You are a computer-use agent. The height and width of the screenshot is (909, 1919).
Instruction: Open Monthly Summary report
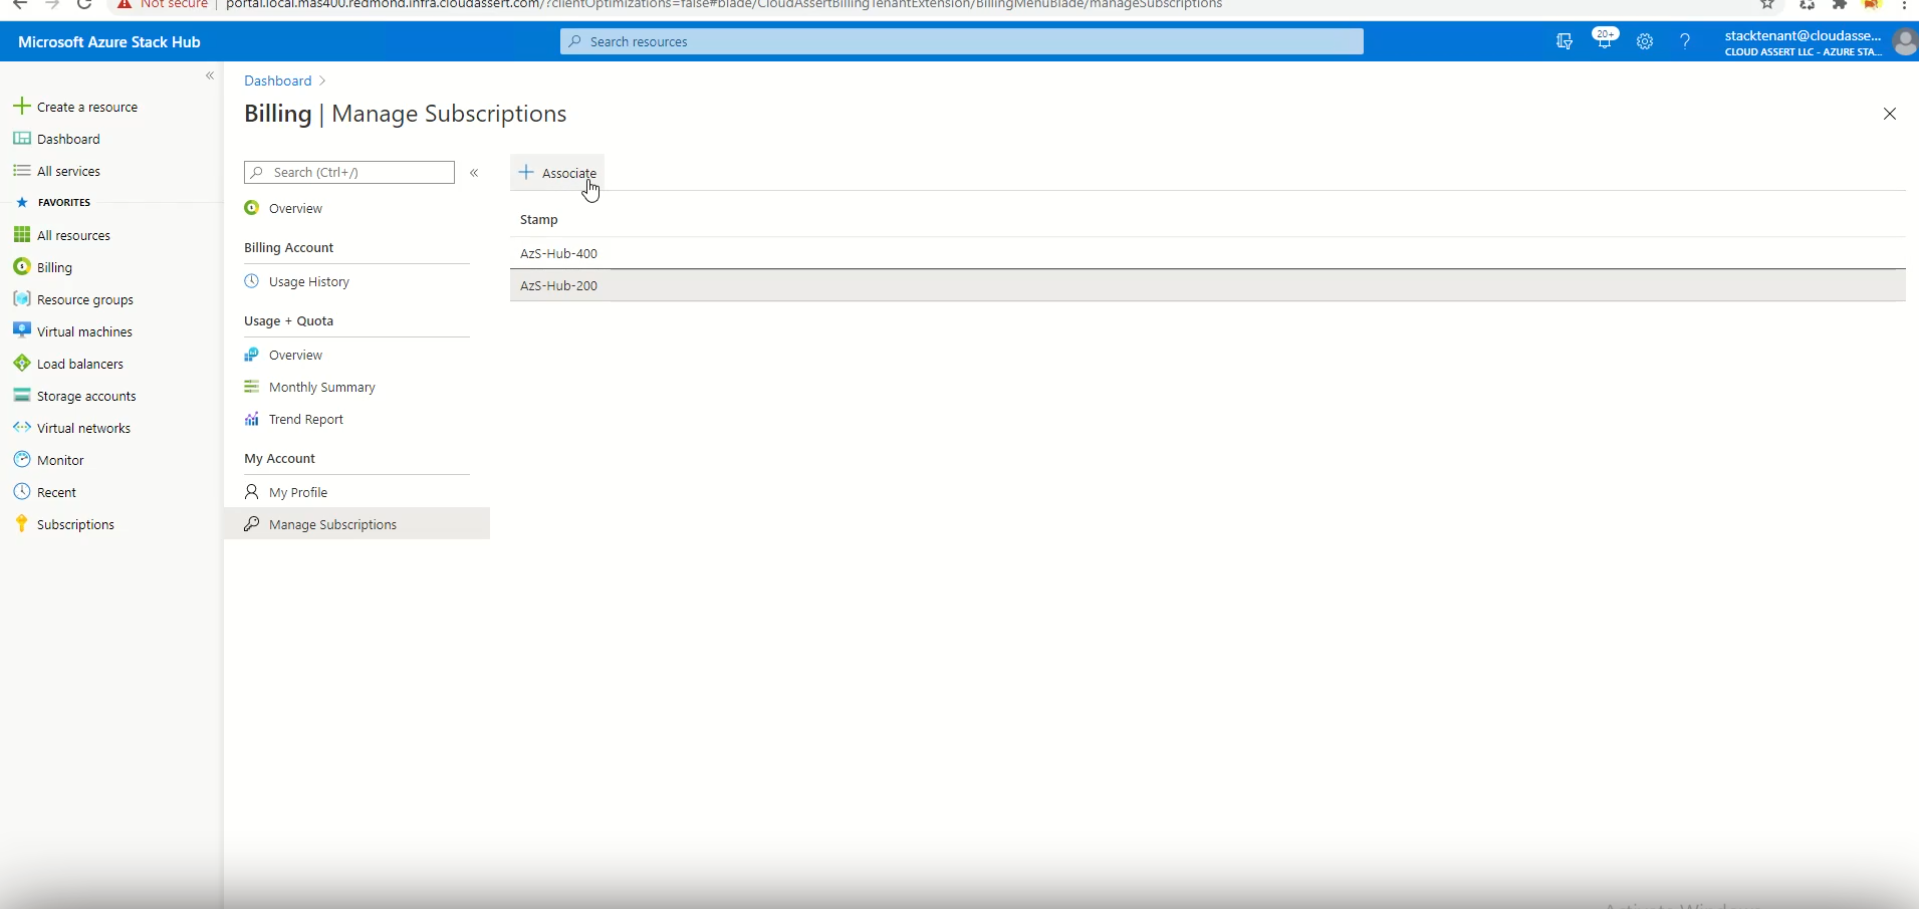point(322,387)
